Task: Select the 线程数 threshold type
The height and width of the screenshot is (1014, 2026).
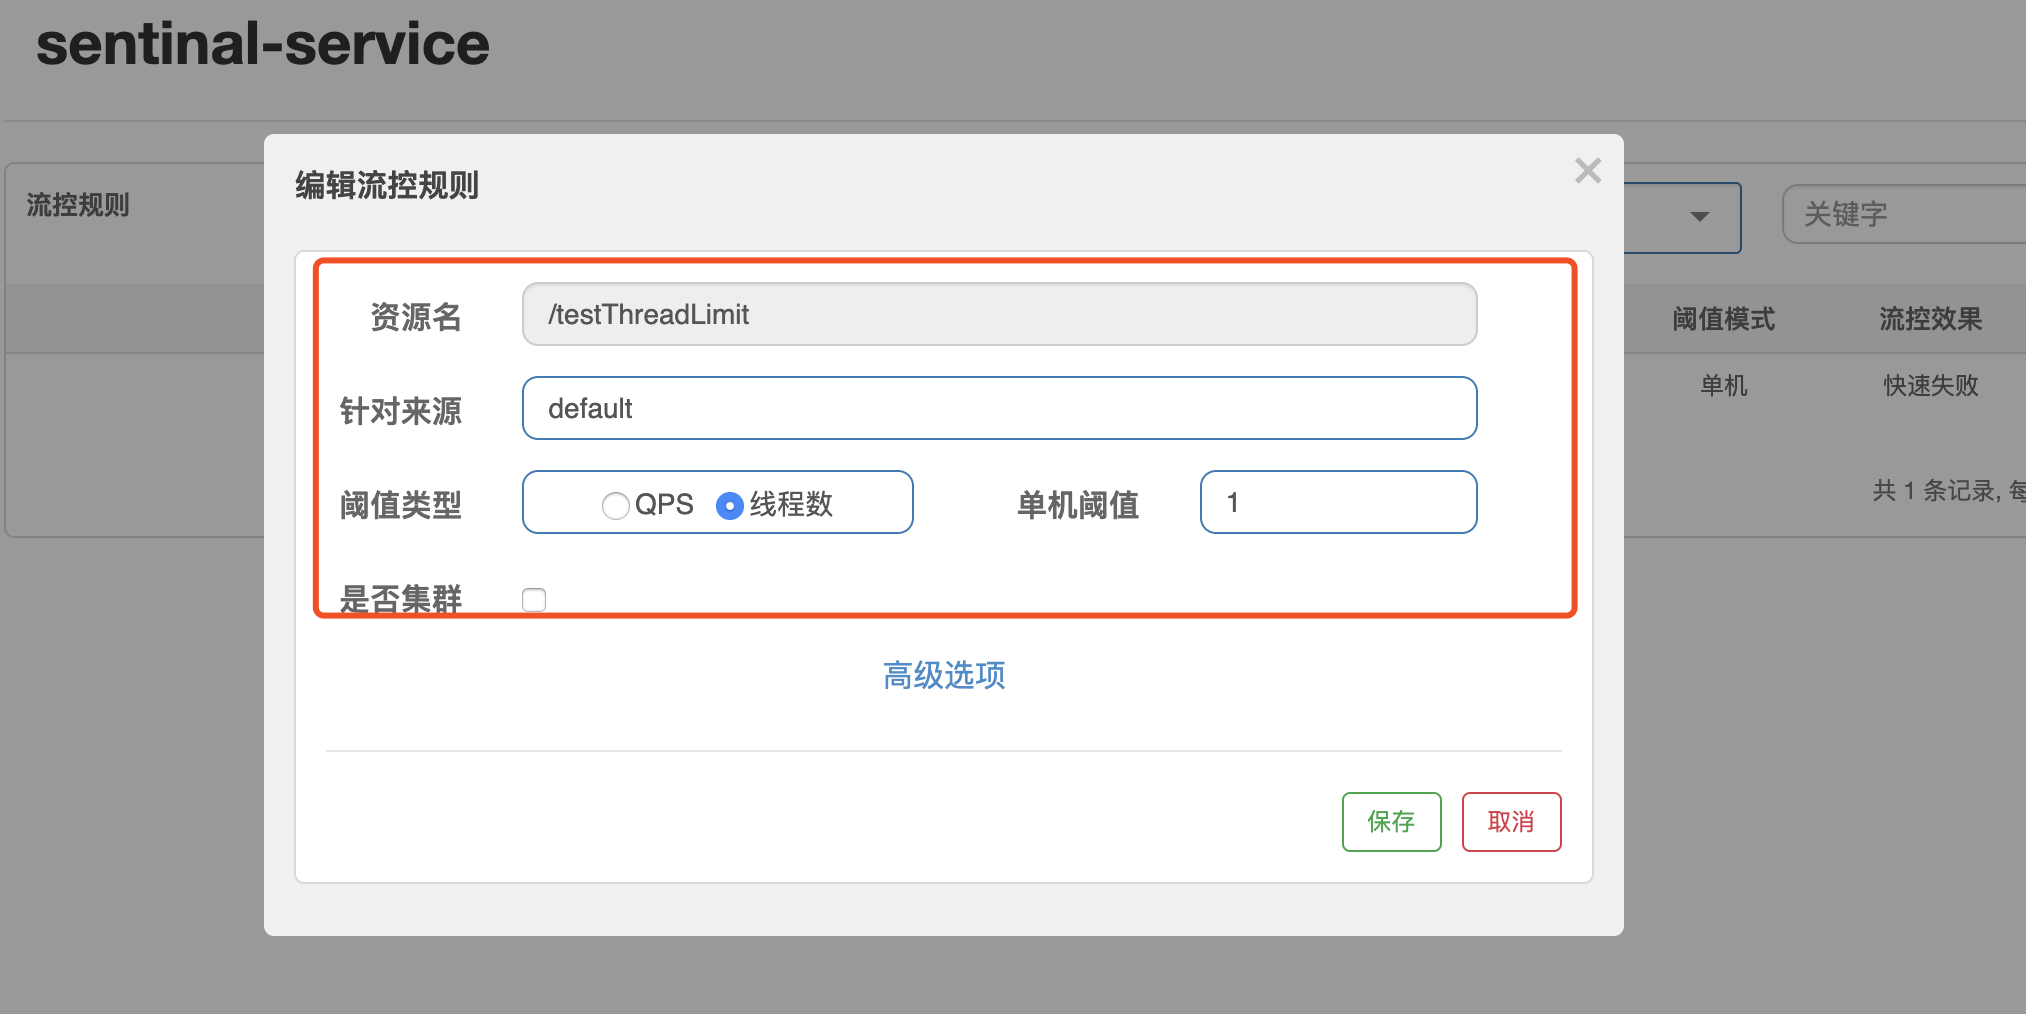Action: coord(731,505)
